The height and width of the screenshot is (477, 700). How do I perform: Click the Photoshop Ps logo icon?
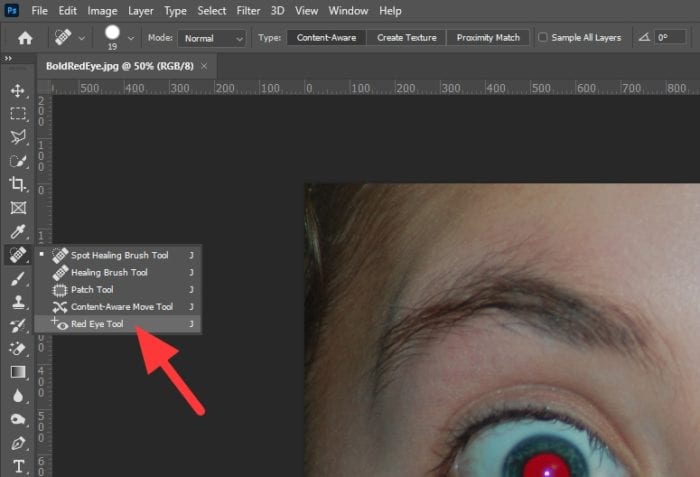click(11, 10)
